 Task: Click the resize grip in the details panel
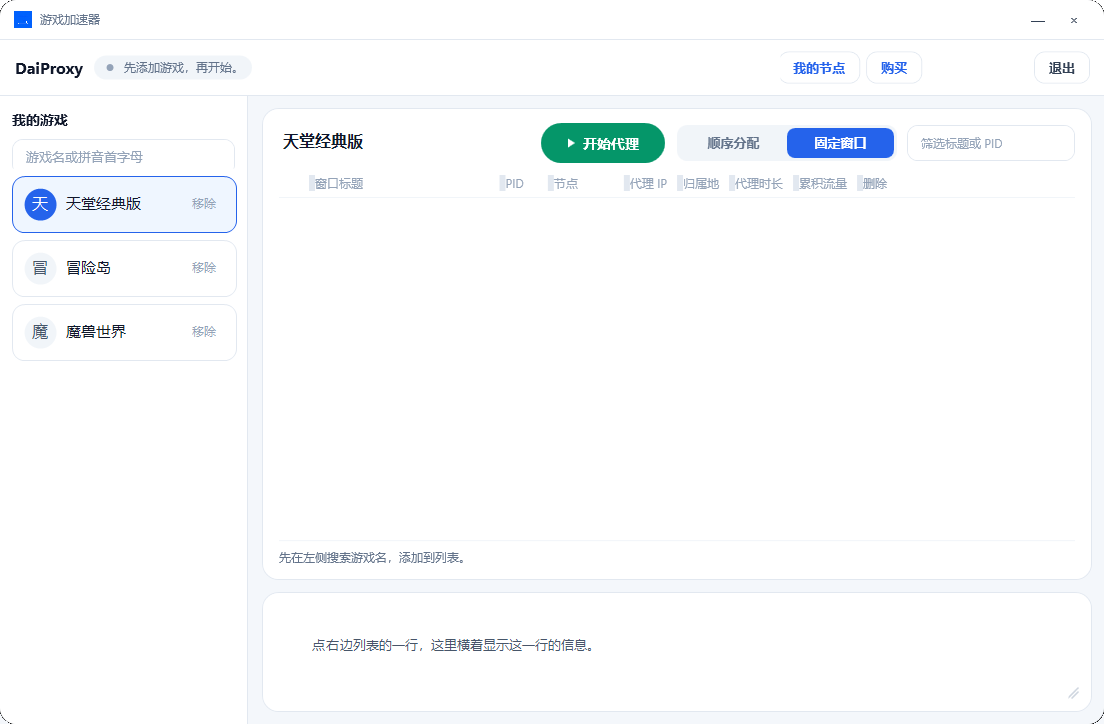tap(1073, 693)
